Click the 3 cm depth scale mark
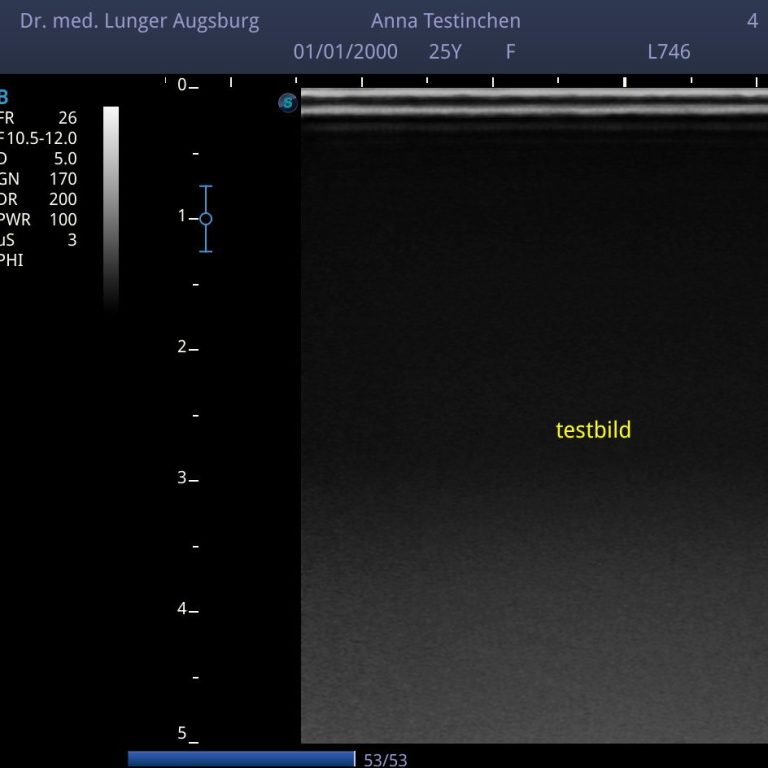The image size is (768, 768). click(x=187, y=478)
